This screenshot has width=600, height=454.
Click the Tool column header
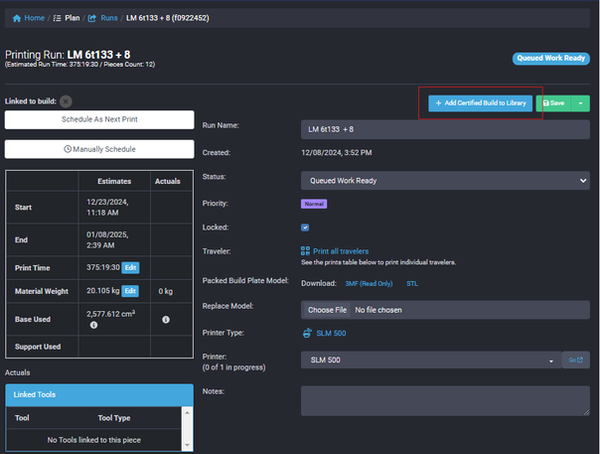[22, 418]
